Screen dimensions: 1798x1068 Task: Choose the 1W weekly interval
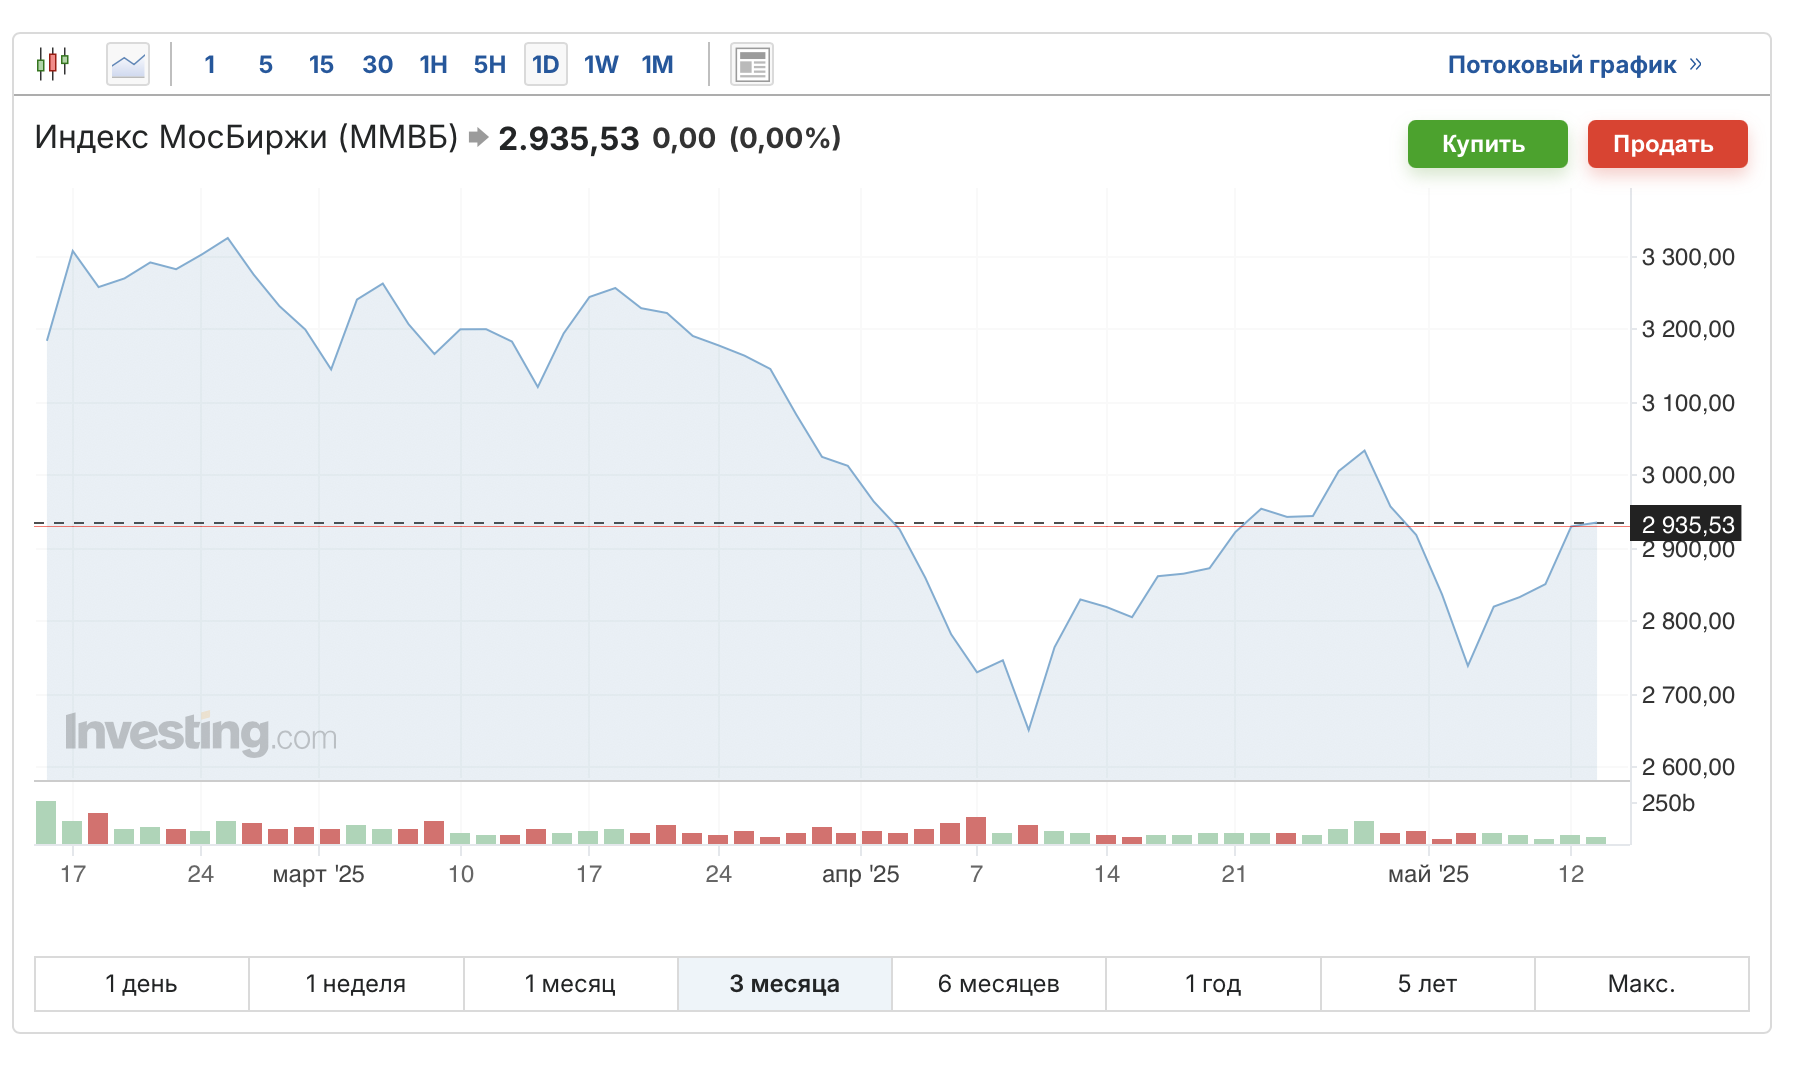601,65
